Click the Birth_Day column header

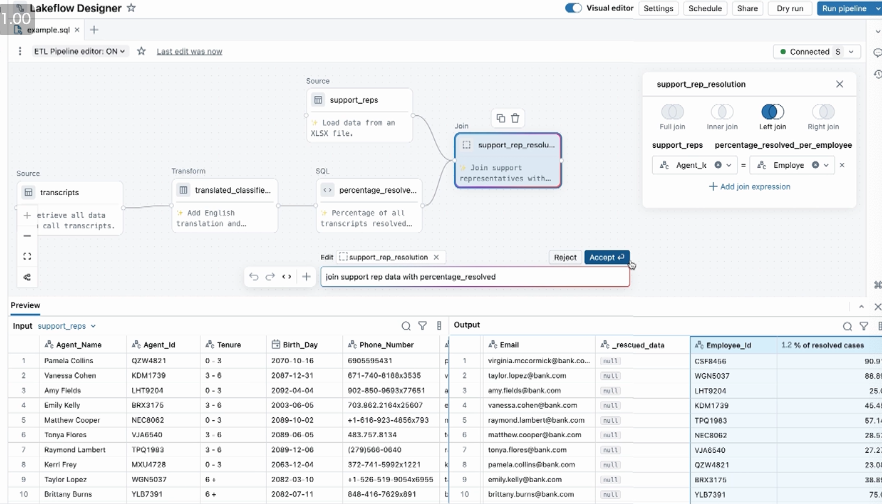pyautogui.click(x=304, y=345)
